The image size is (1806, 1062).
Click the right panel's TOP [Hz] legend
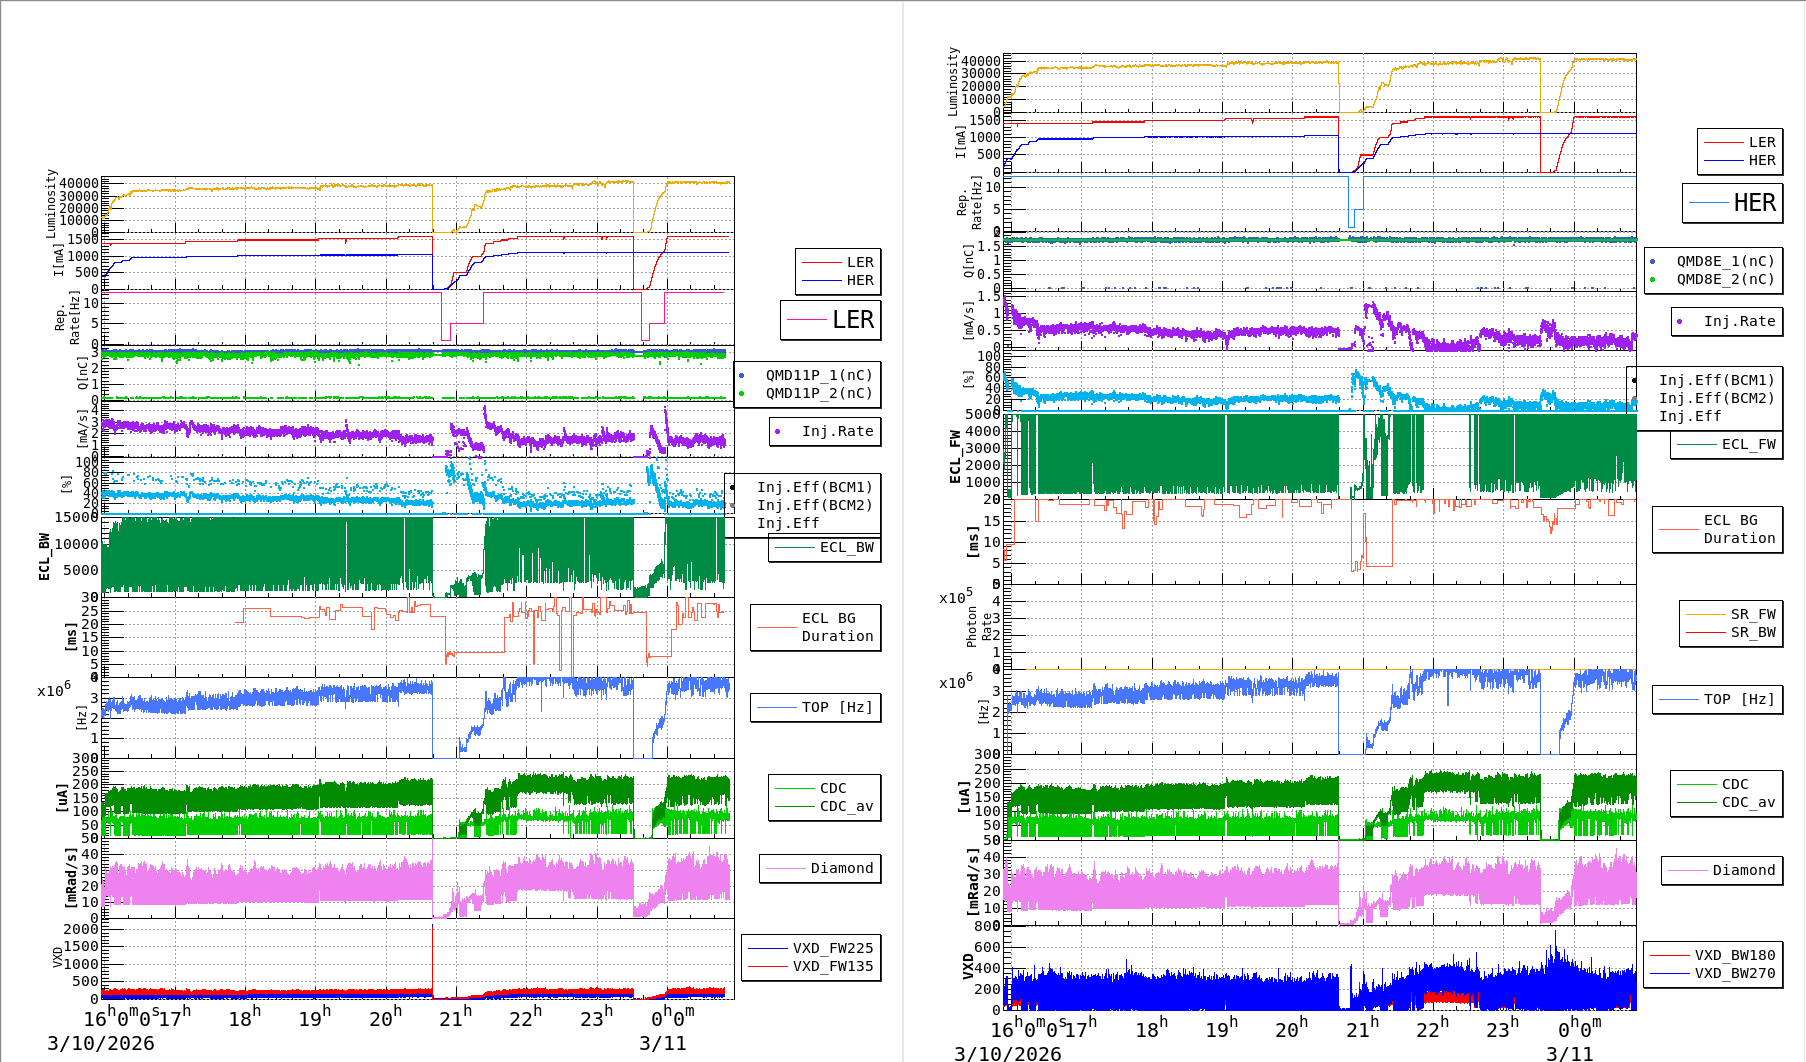[x=1717, y=699]
